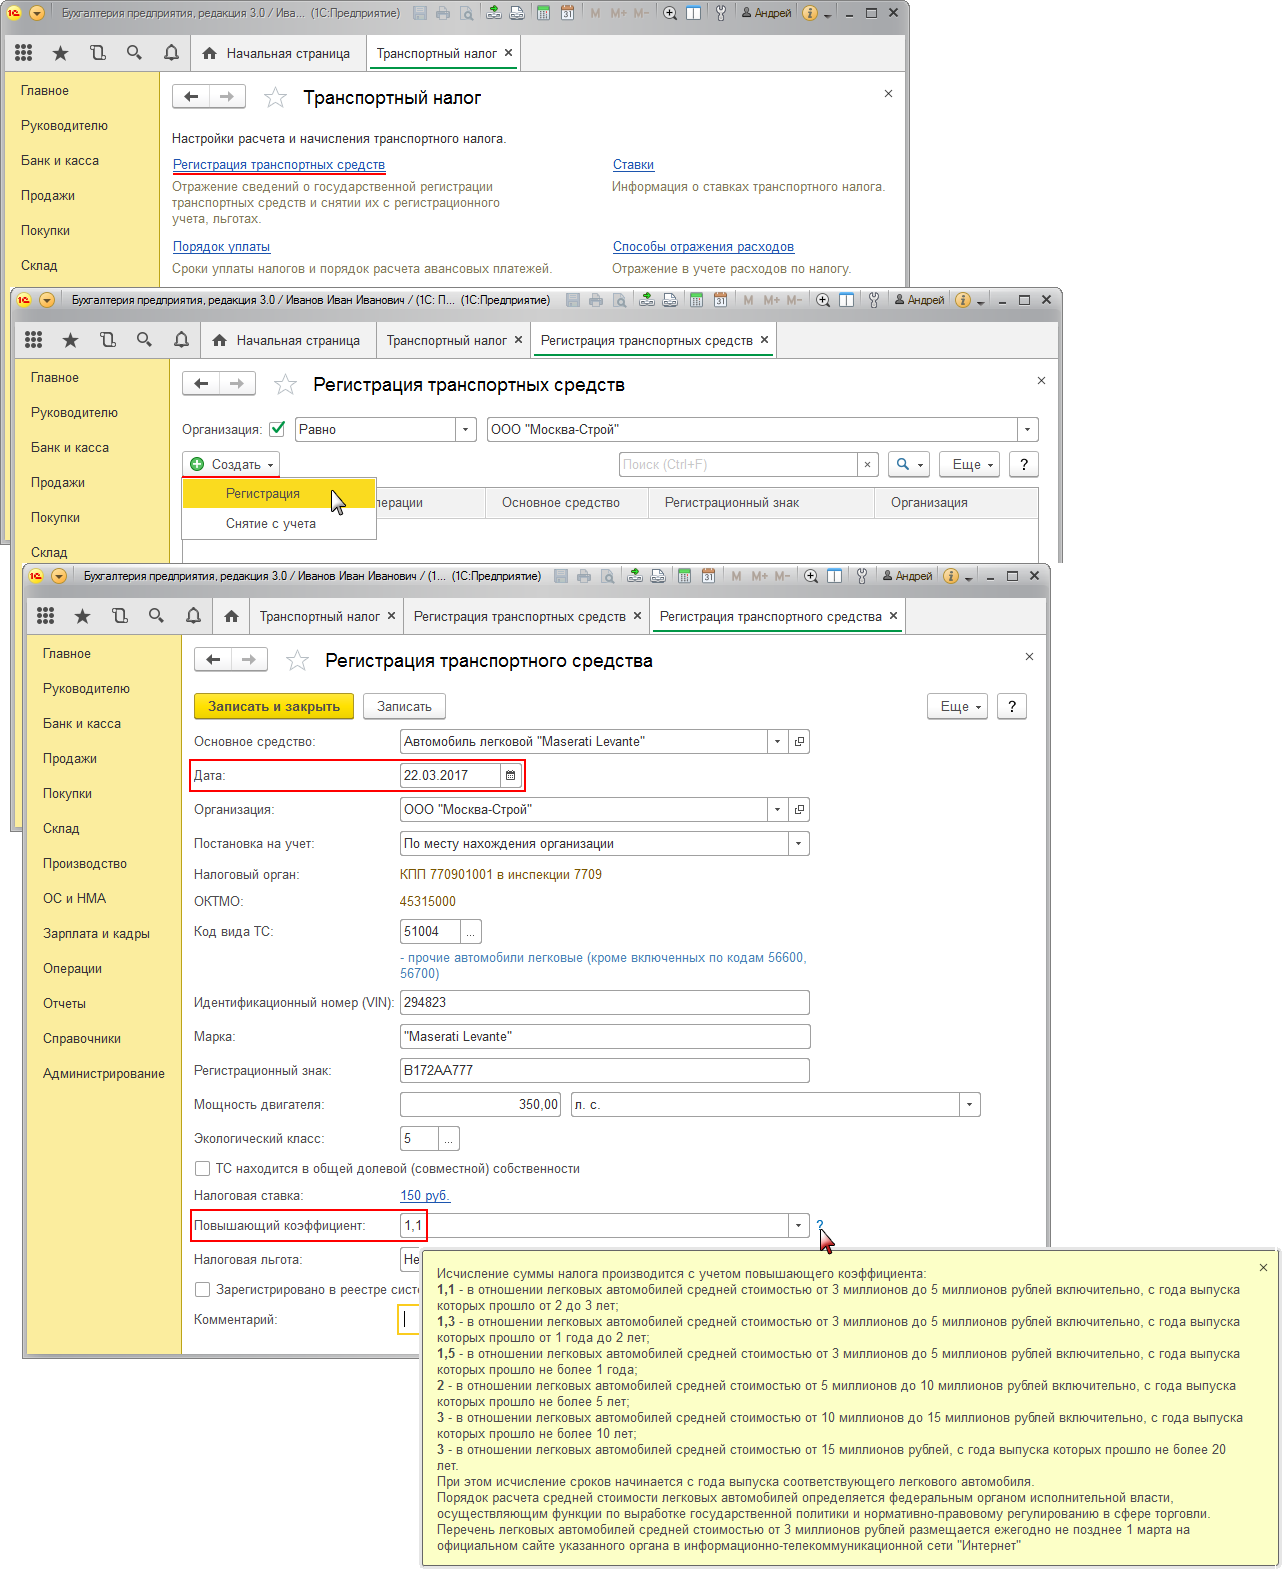
Task: Open notifications bell in front window toolbar
Action: pyautogui.click(x=193, y=616)
